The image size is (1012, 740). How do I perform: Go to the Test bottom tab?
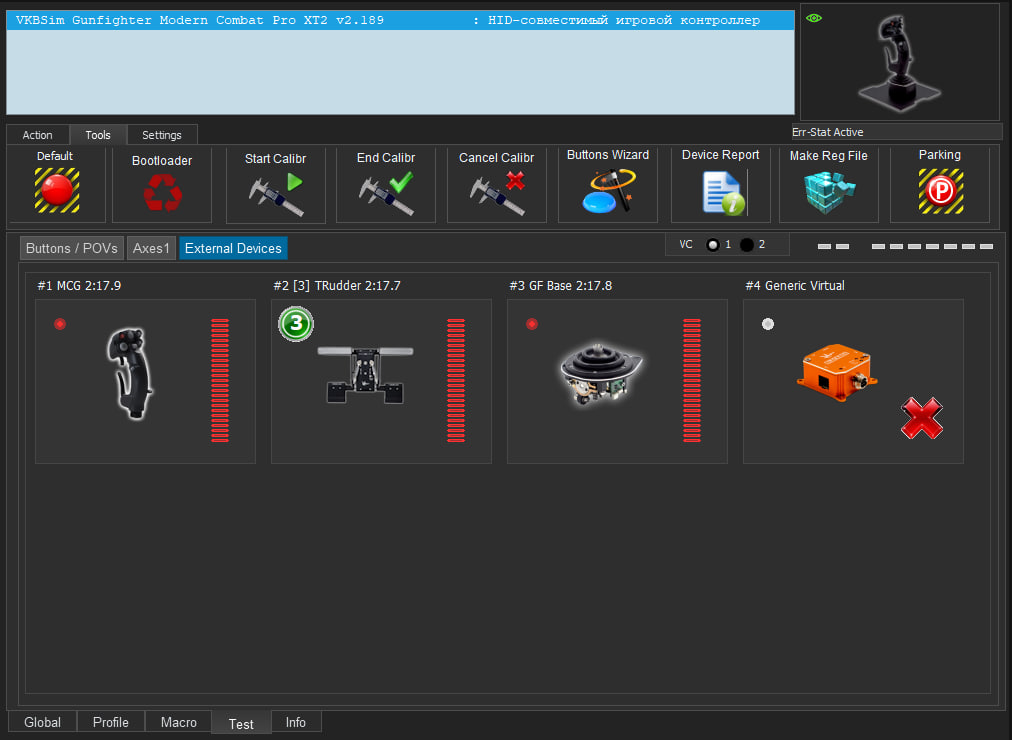coord(241,723)
